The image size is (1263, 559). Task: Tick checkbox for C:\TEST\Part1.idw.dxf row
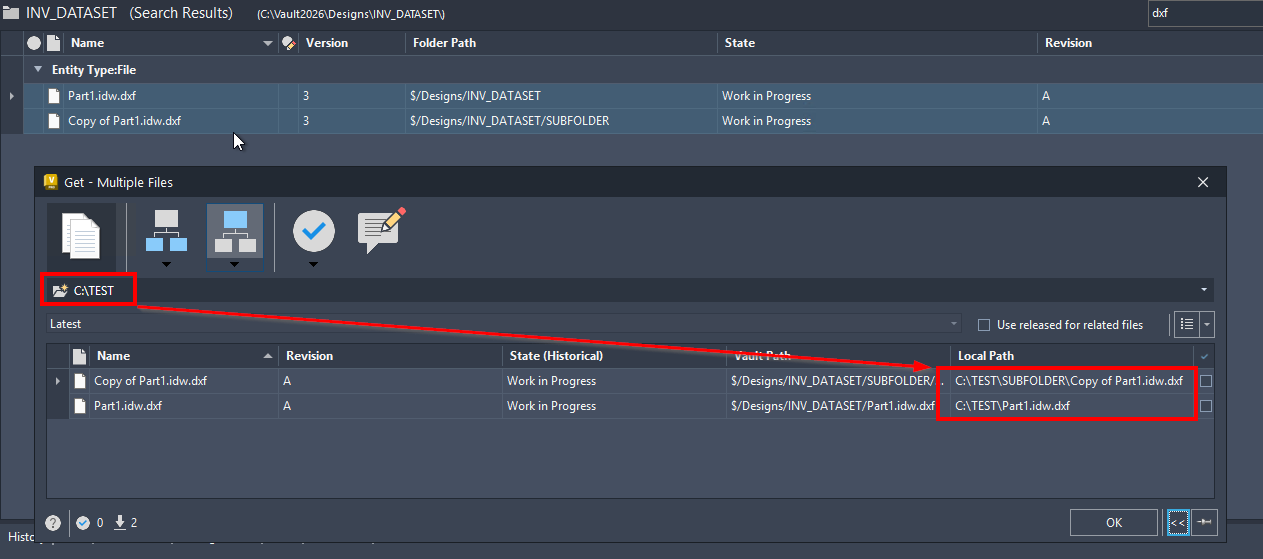pos(1206,406)
